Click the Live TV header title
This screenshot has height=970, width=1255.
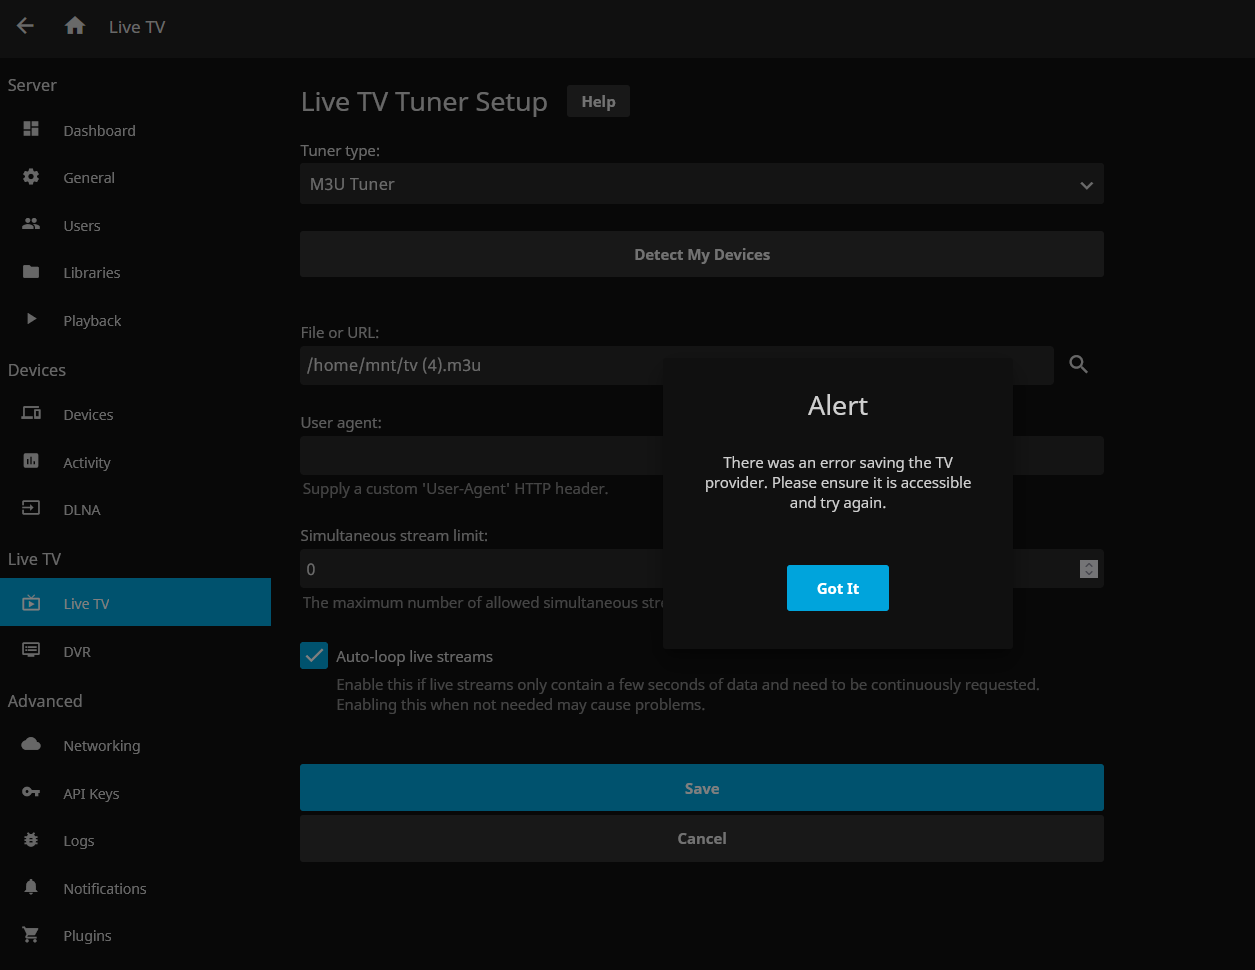coord(137,27)
